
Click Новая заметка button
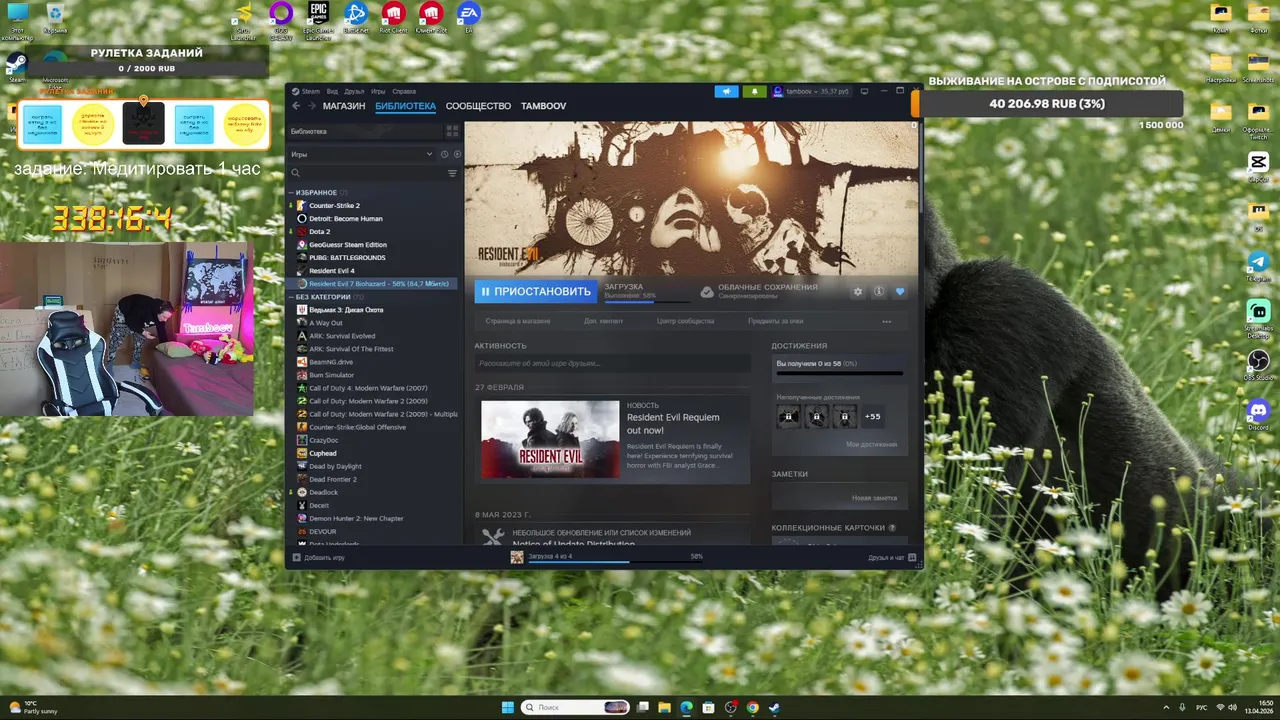pos(874,497)
